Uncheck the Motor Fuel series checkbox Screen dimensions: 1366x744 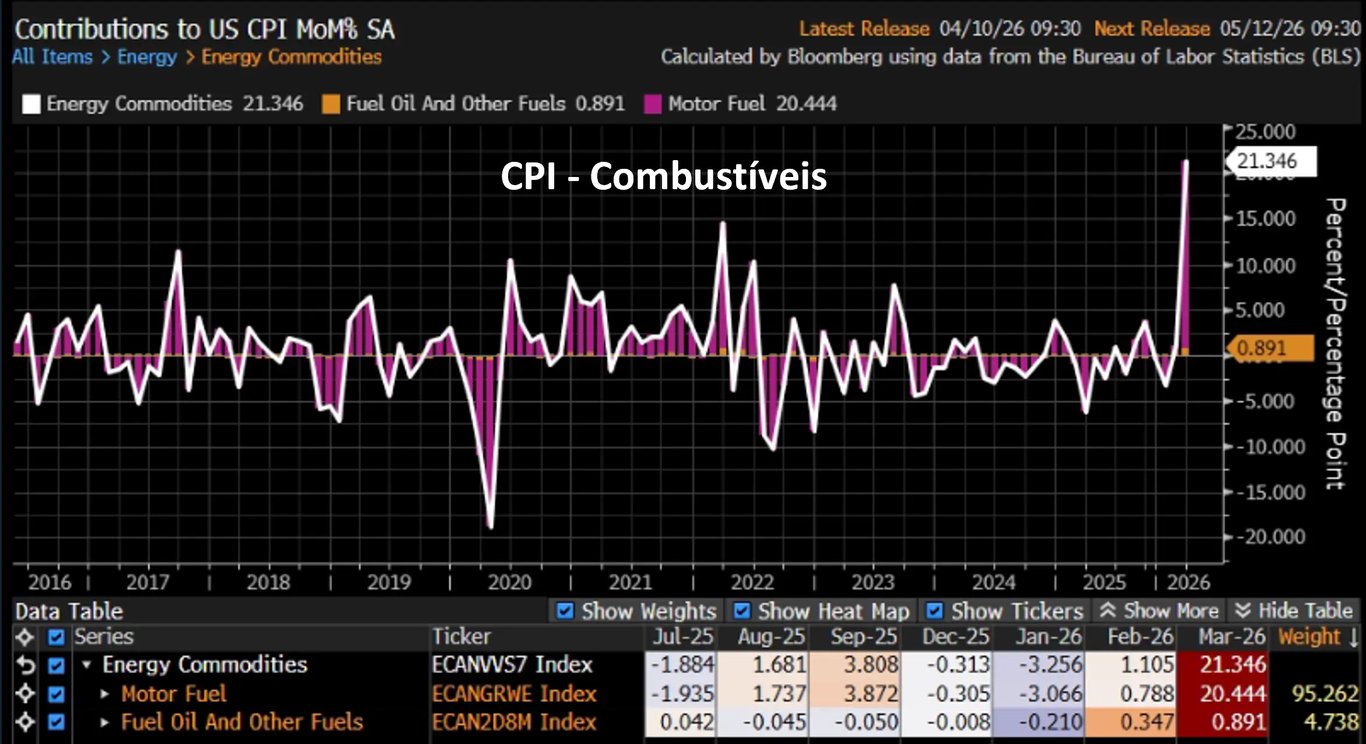tap(56, 694)
